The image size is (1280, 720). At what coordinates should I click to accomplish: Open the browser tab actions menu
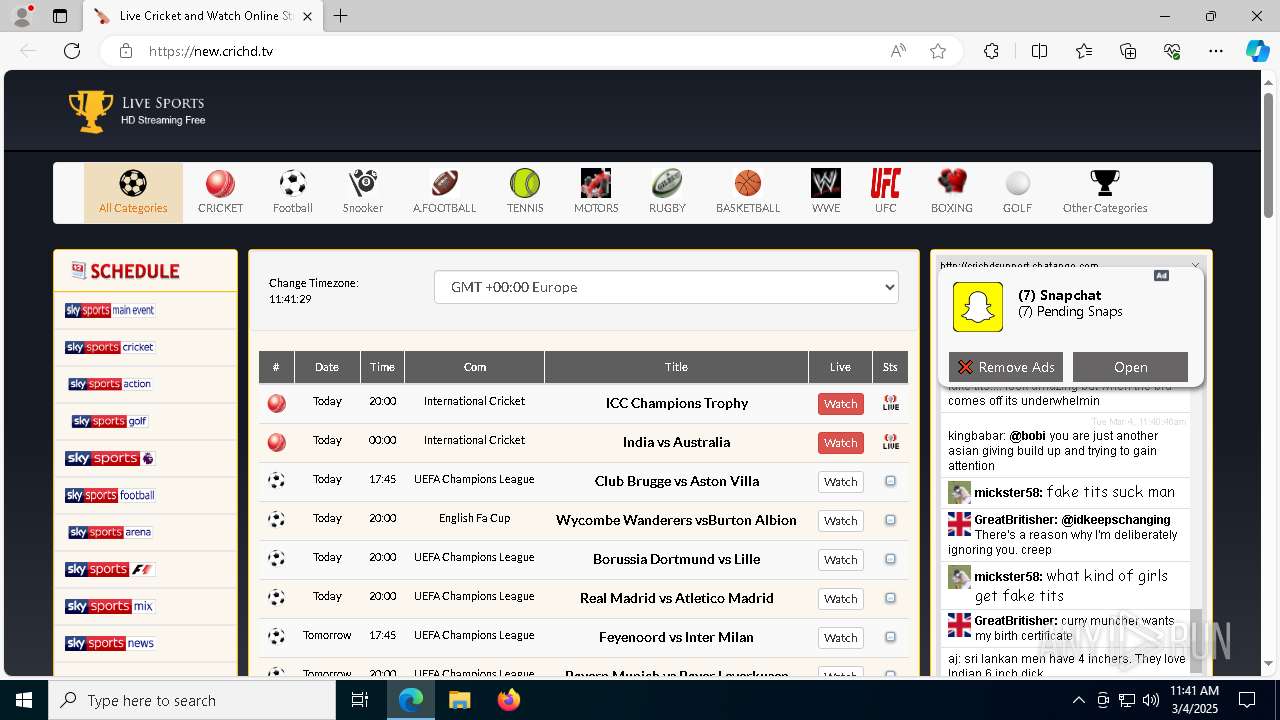60,16
